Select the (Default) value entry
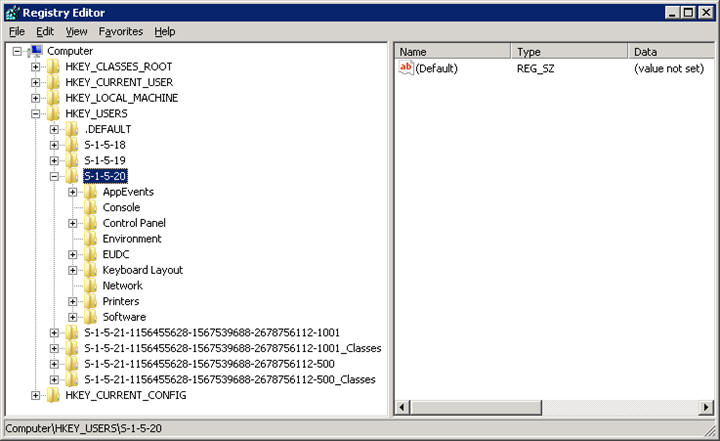Screen dimensions: 720x441 436,68
